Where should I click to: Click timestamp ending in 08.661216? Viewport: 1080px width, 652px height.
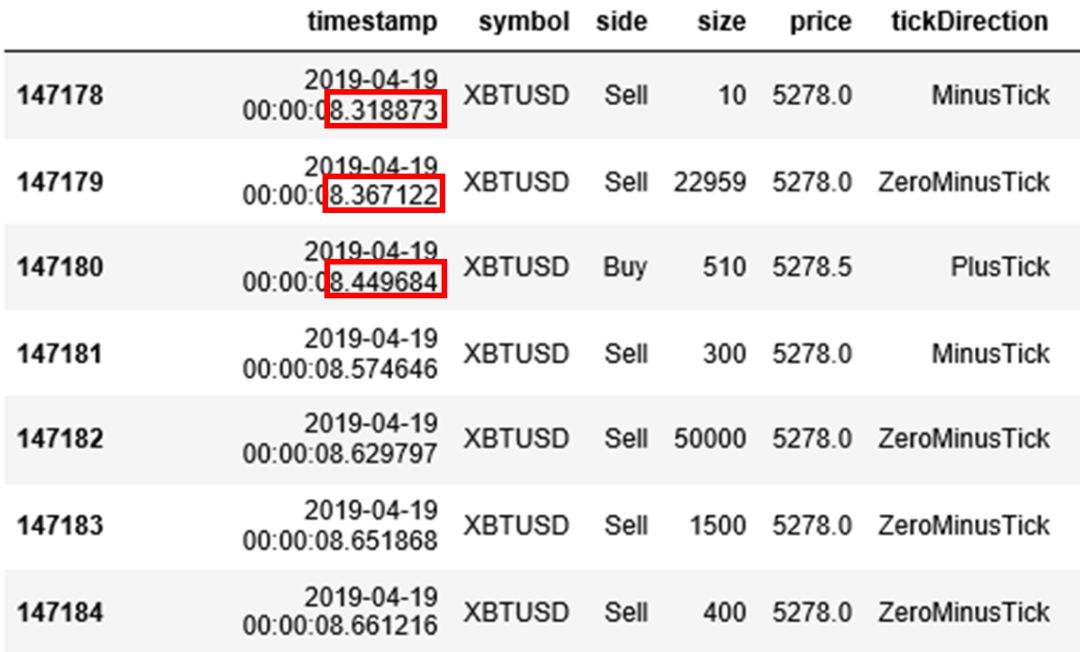(340, 627)
